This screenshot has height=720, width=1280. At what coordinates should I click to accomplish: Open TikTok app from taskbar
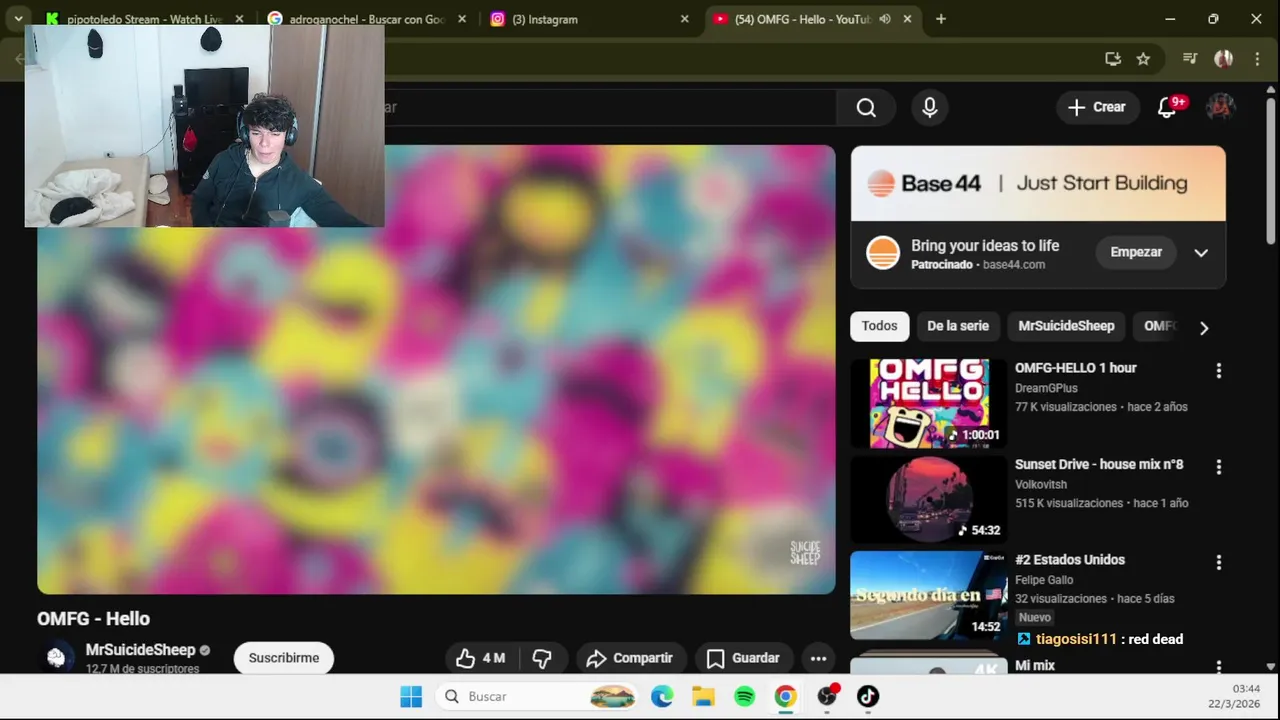(x=868, y=696)
